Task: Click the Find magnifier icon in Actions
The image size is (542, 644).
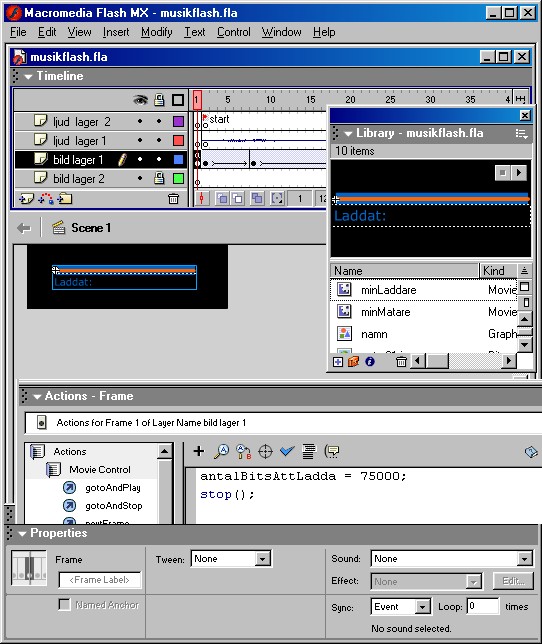Action: click(222, 451)
